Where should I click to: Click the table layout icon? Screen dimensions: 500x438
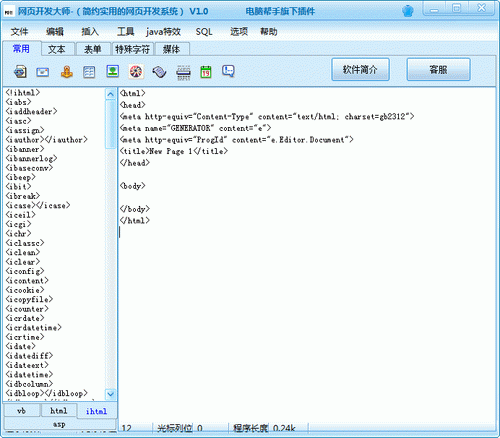[x=89, y=72]
